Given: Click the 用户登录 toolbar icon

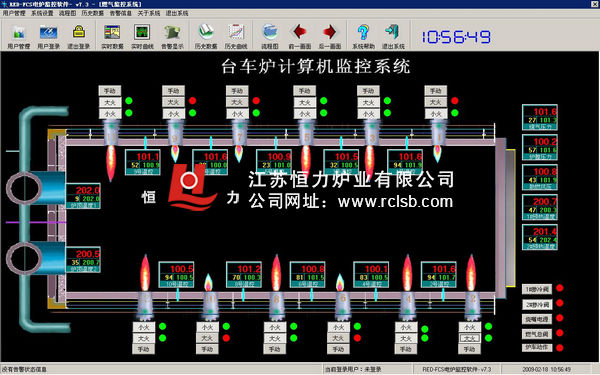Looking at the screenshot, I should pyautogui.click(x=48, y=36).
